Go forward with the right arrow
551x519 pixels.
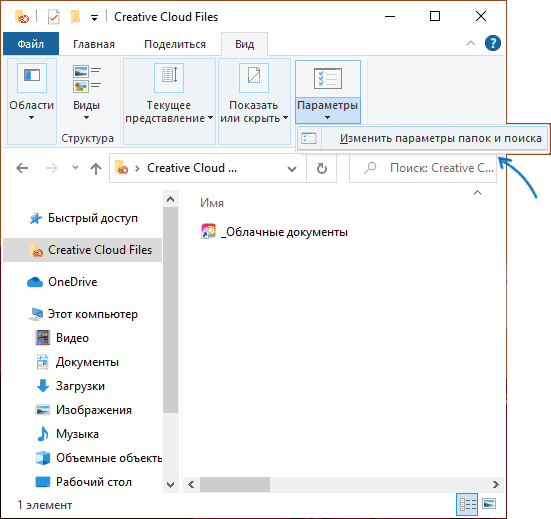tap(52, 168)
